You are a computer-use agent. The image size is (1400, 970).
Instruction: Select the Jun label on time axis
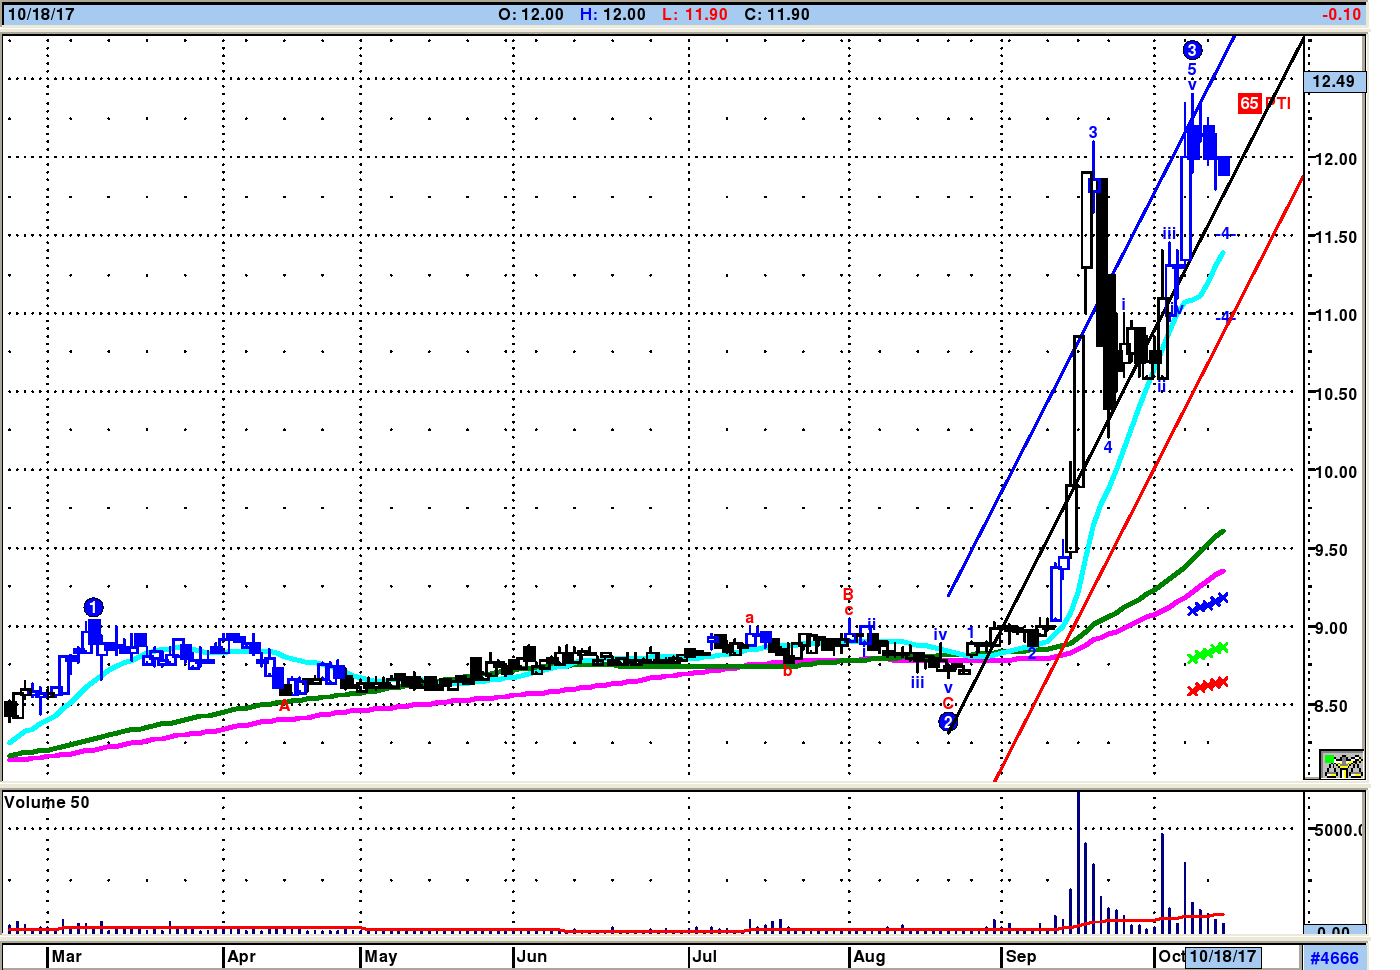532,956
